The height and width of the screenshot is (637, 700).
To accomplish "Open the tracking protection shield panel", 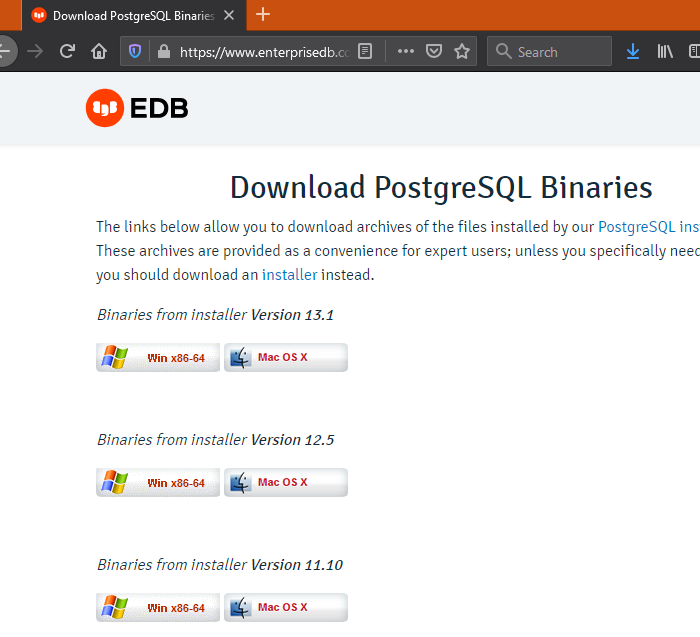I will pos(137,51).
